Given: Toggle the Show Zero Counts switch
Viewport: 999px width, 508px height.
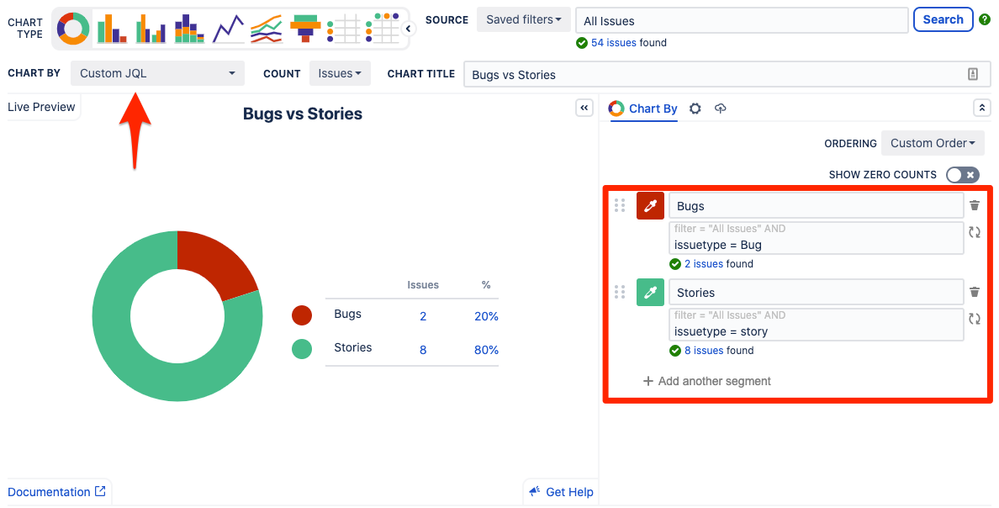Looking at the screenshot, I should tap(962, 175).
